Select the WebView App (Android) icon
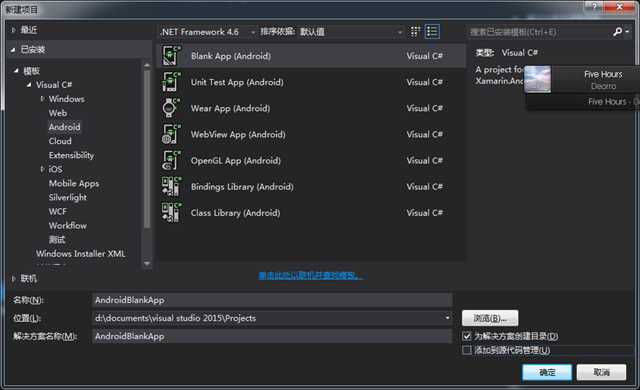 point(171,134)
